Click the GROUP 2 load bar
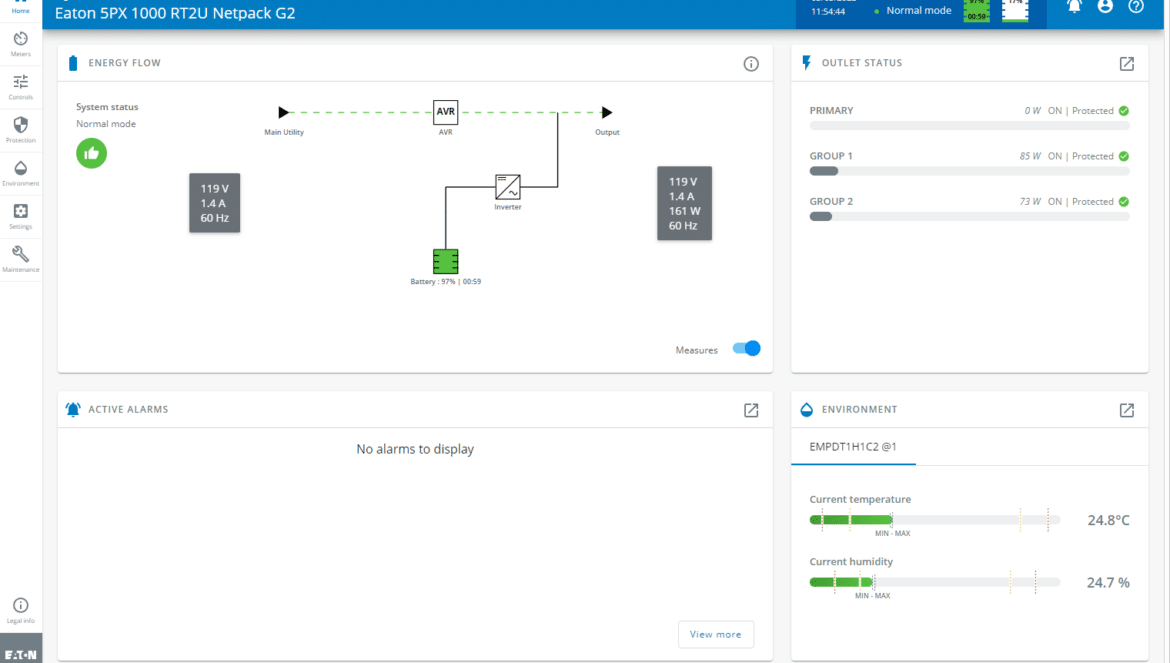 (969, 217)
